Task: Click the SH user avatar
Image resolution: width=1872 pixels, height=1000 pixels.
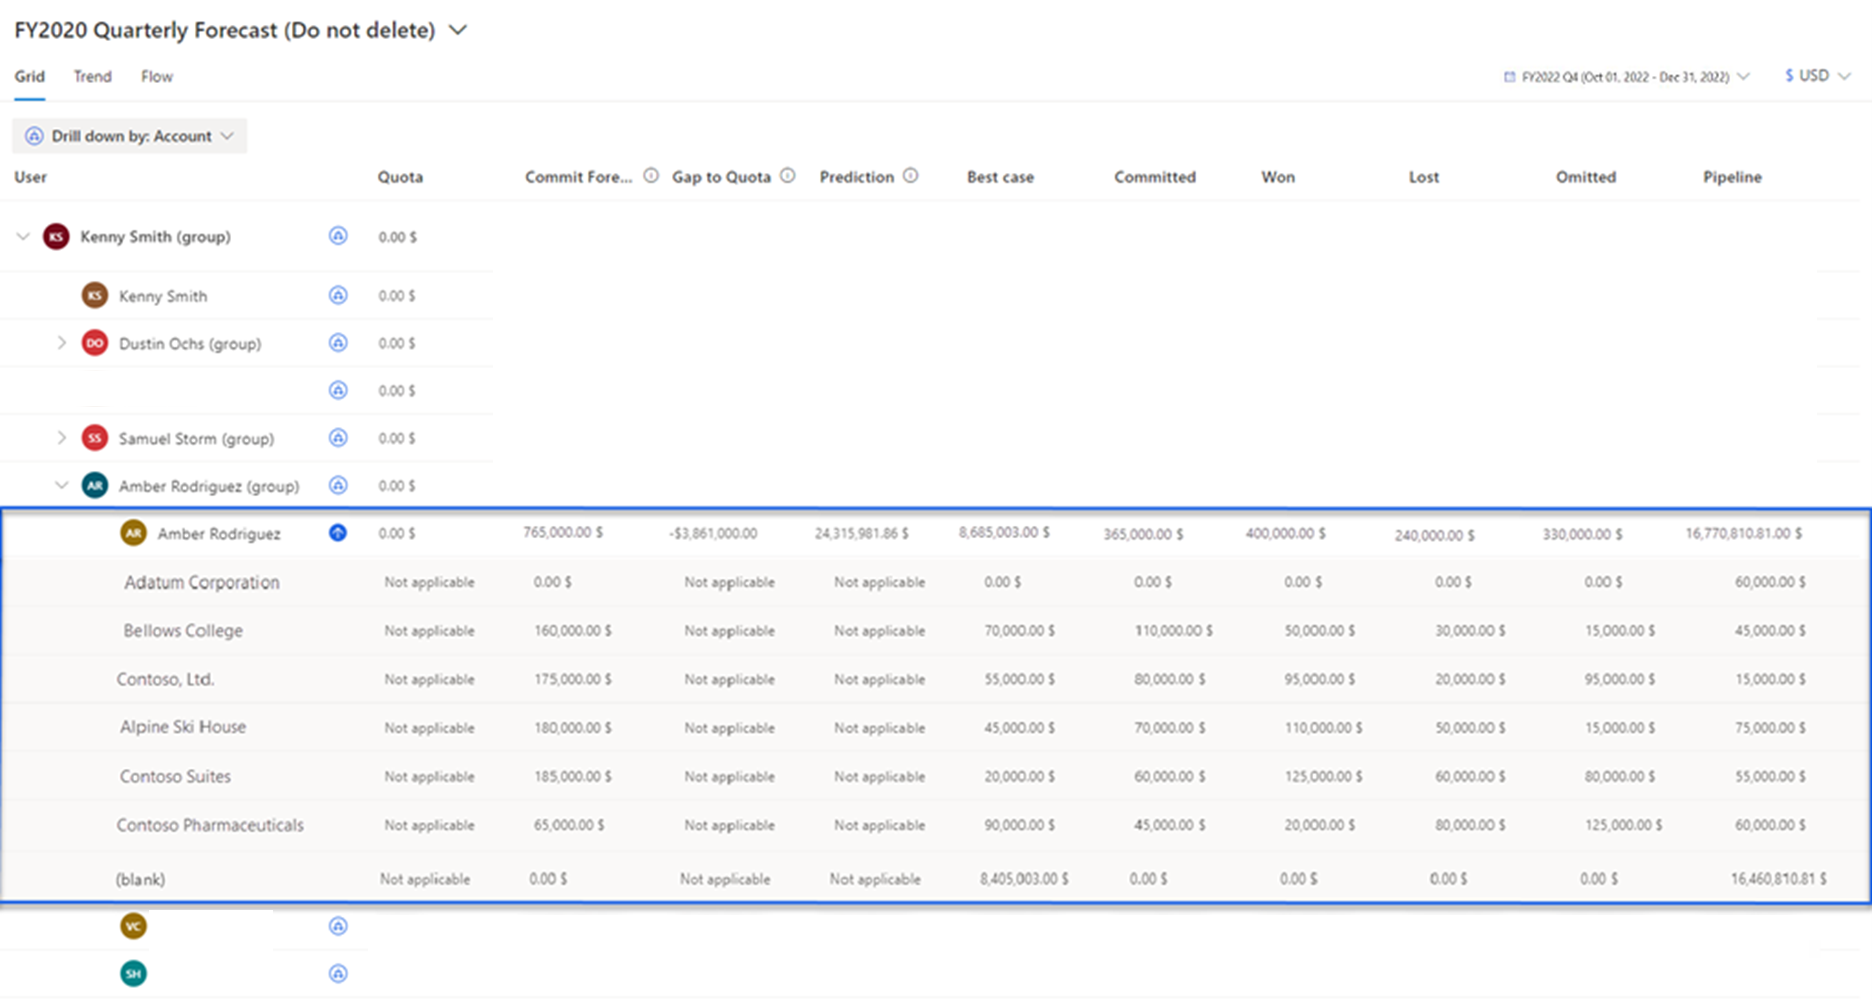Action: (x=133, y=974)
